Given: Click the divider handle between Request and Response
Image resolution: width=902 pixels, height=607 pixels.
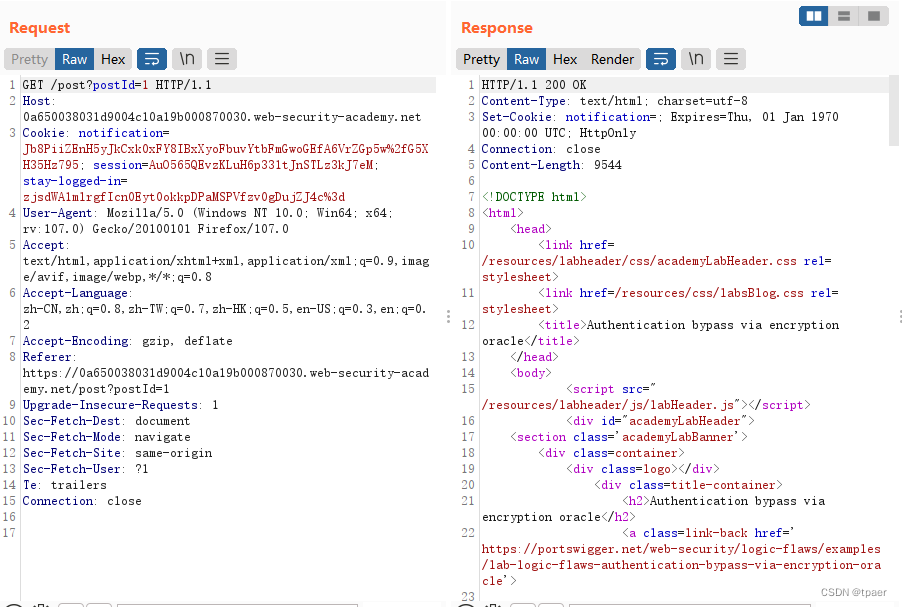Looking at the screenshot, I should tap(448, 316).
